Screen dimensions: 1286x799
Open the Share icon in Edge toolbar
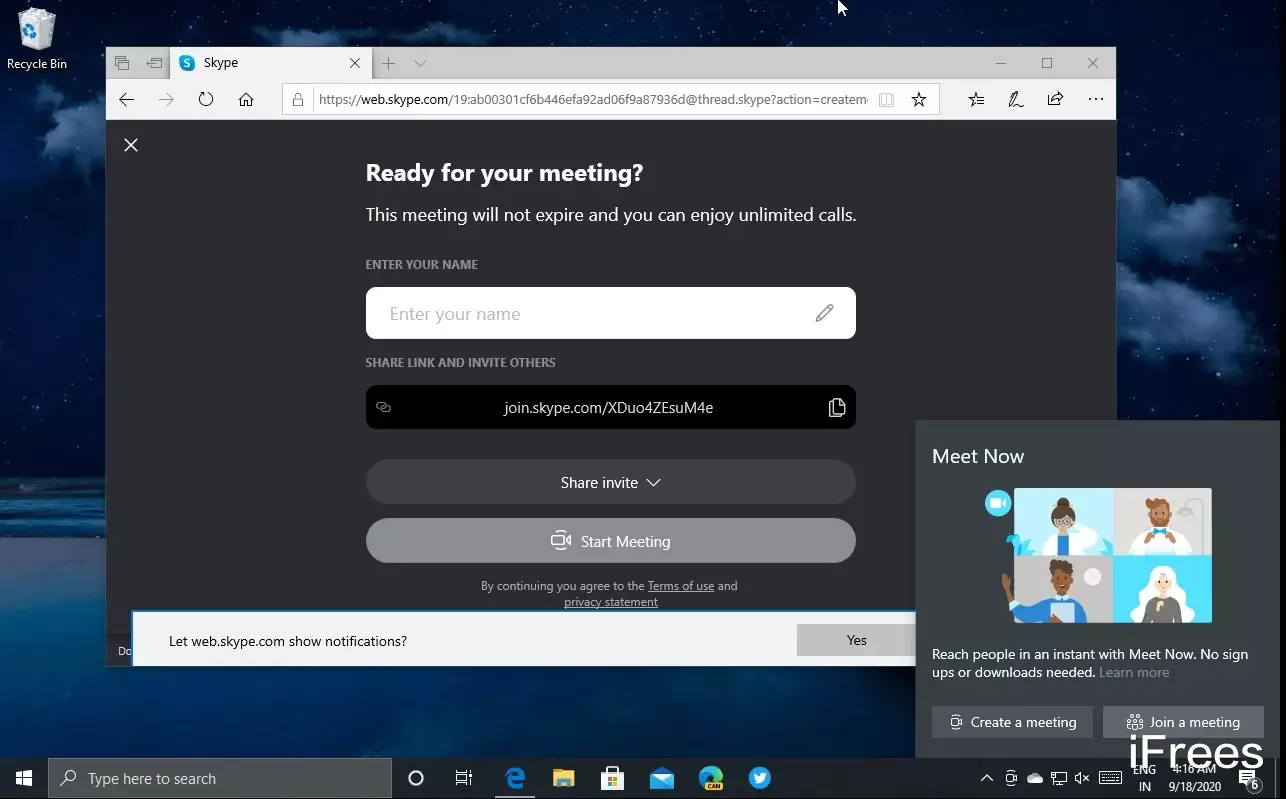coord(1055,99)
